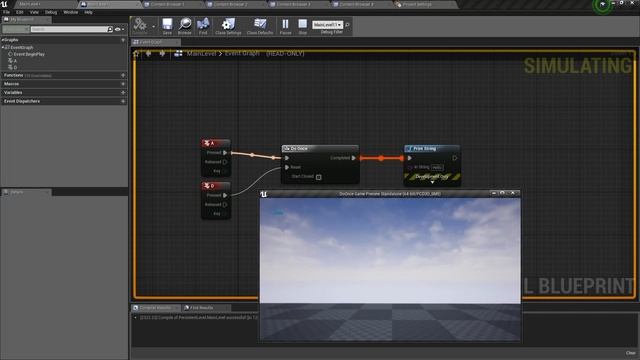This screenshot has height=360, width=640.
Task: Open the File menu
Action: (x=7, y=12)
